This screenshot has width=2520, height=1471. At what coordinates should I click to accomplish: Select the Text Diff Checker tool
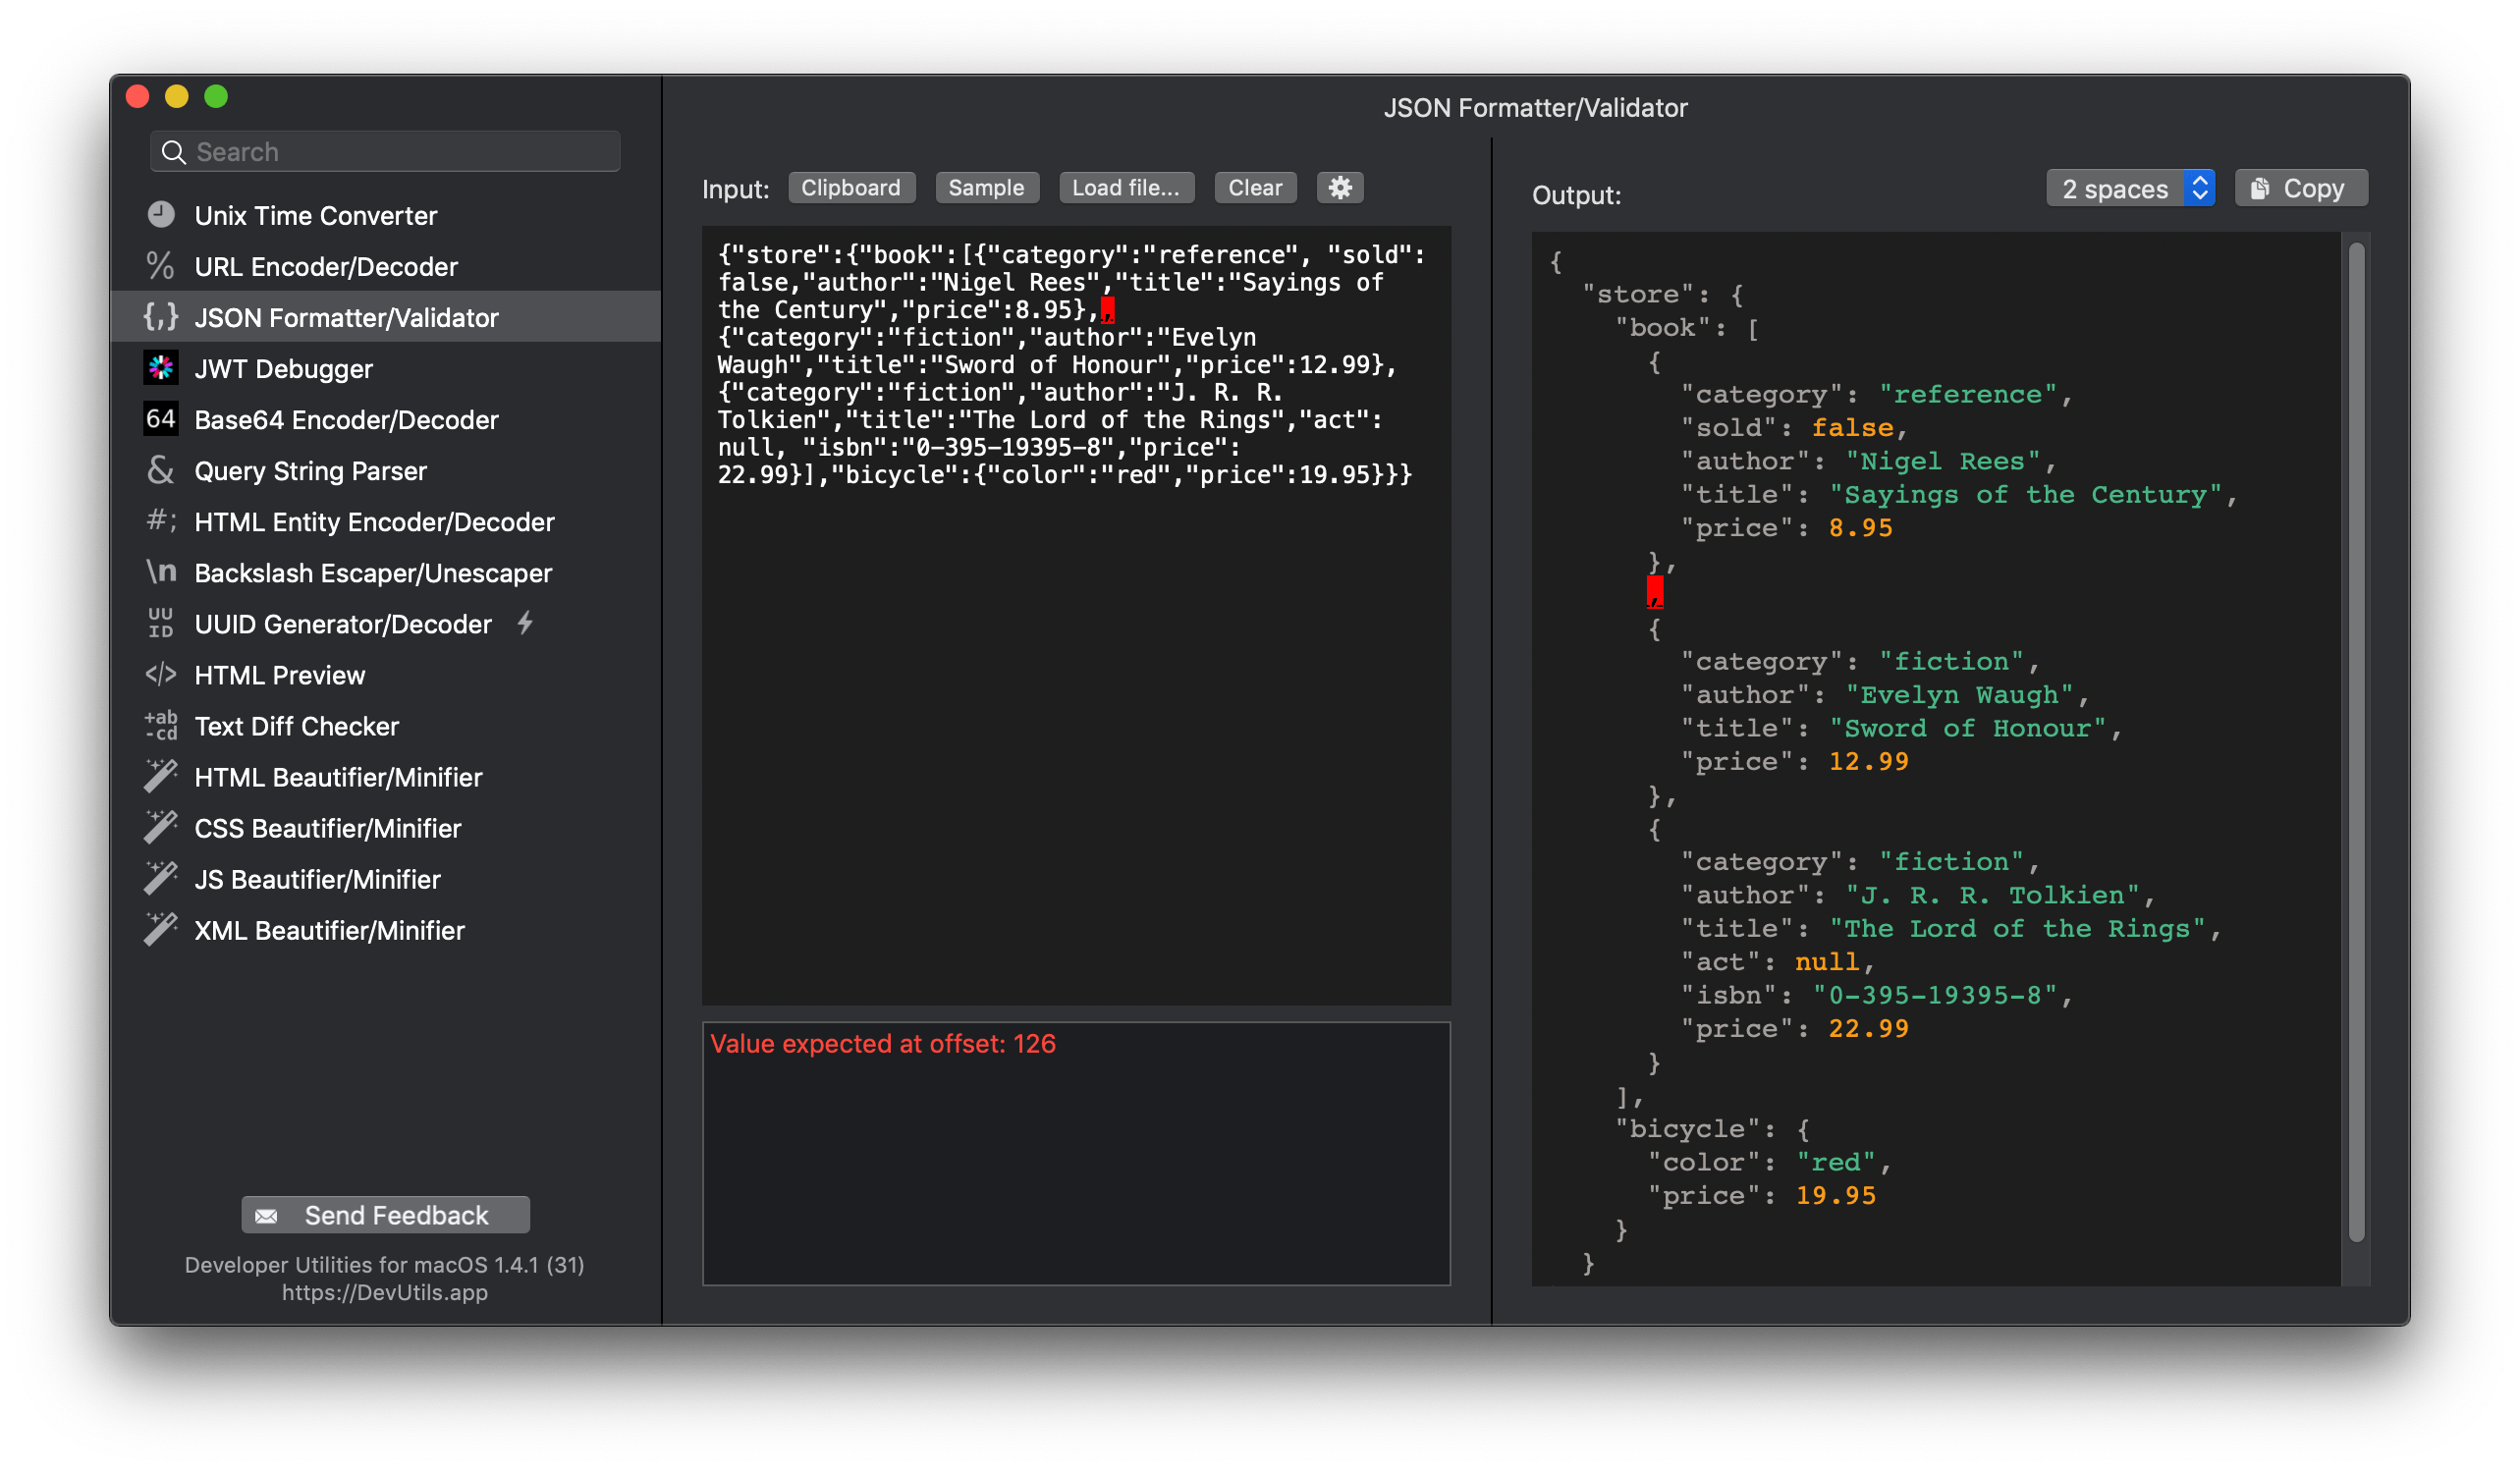[301, 725]
